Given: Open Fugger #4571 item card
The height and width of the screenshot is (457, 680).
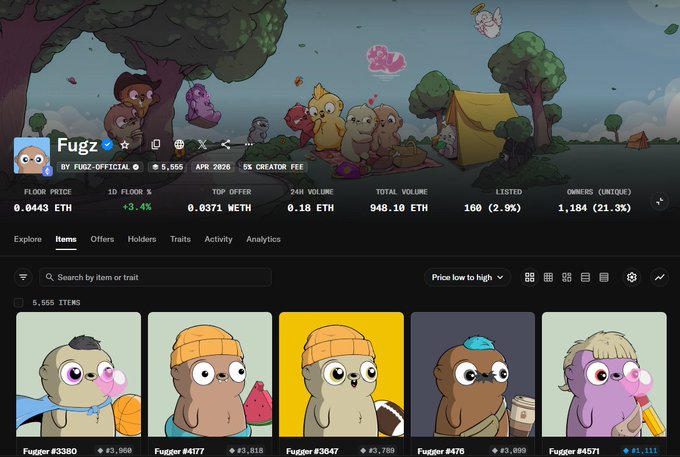Looking at the screenshot, I should 604,384.
